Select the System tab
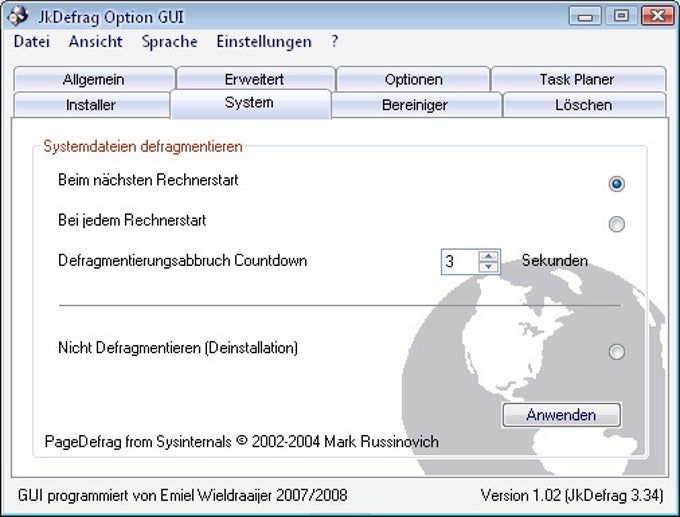This screenshot has width=680, height=517. (x=249, y=103)
